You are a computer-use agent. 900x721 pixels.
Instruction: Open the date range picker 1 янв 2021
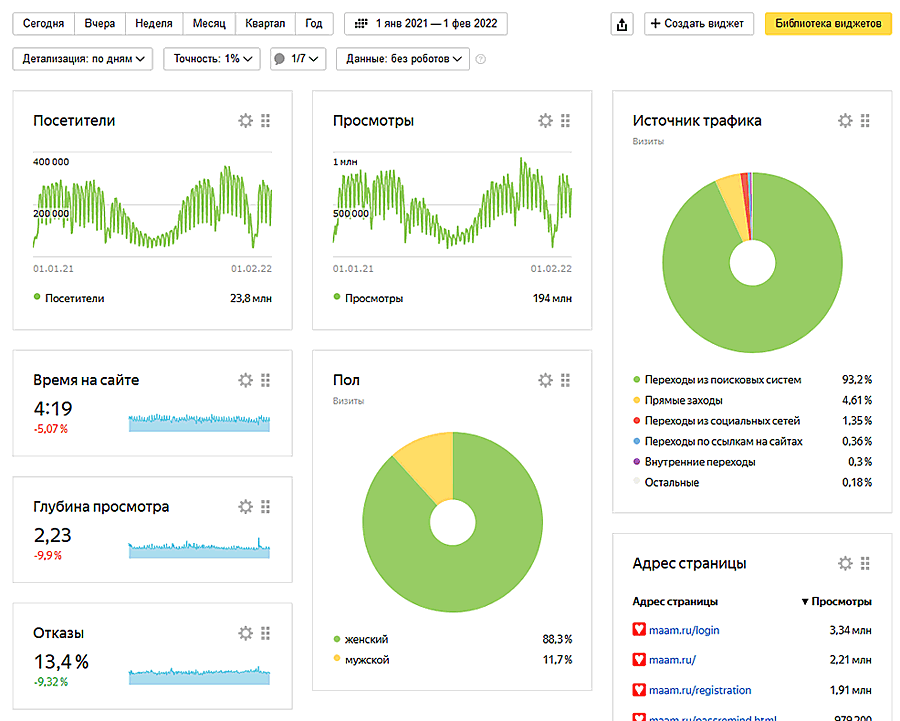coord(426,24)
